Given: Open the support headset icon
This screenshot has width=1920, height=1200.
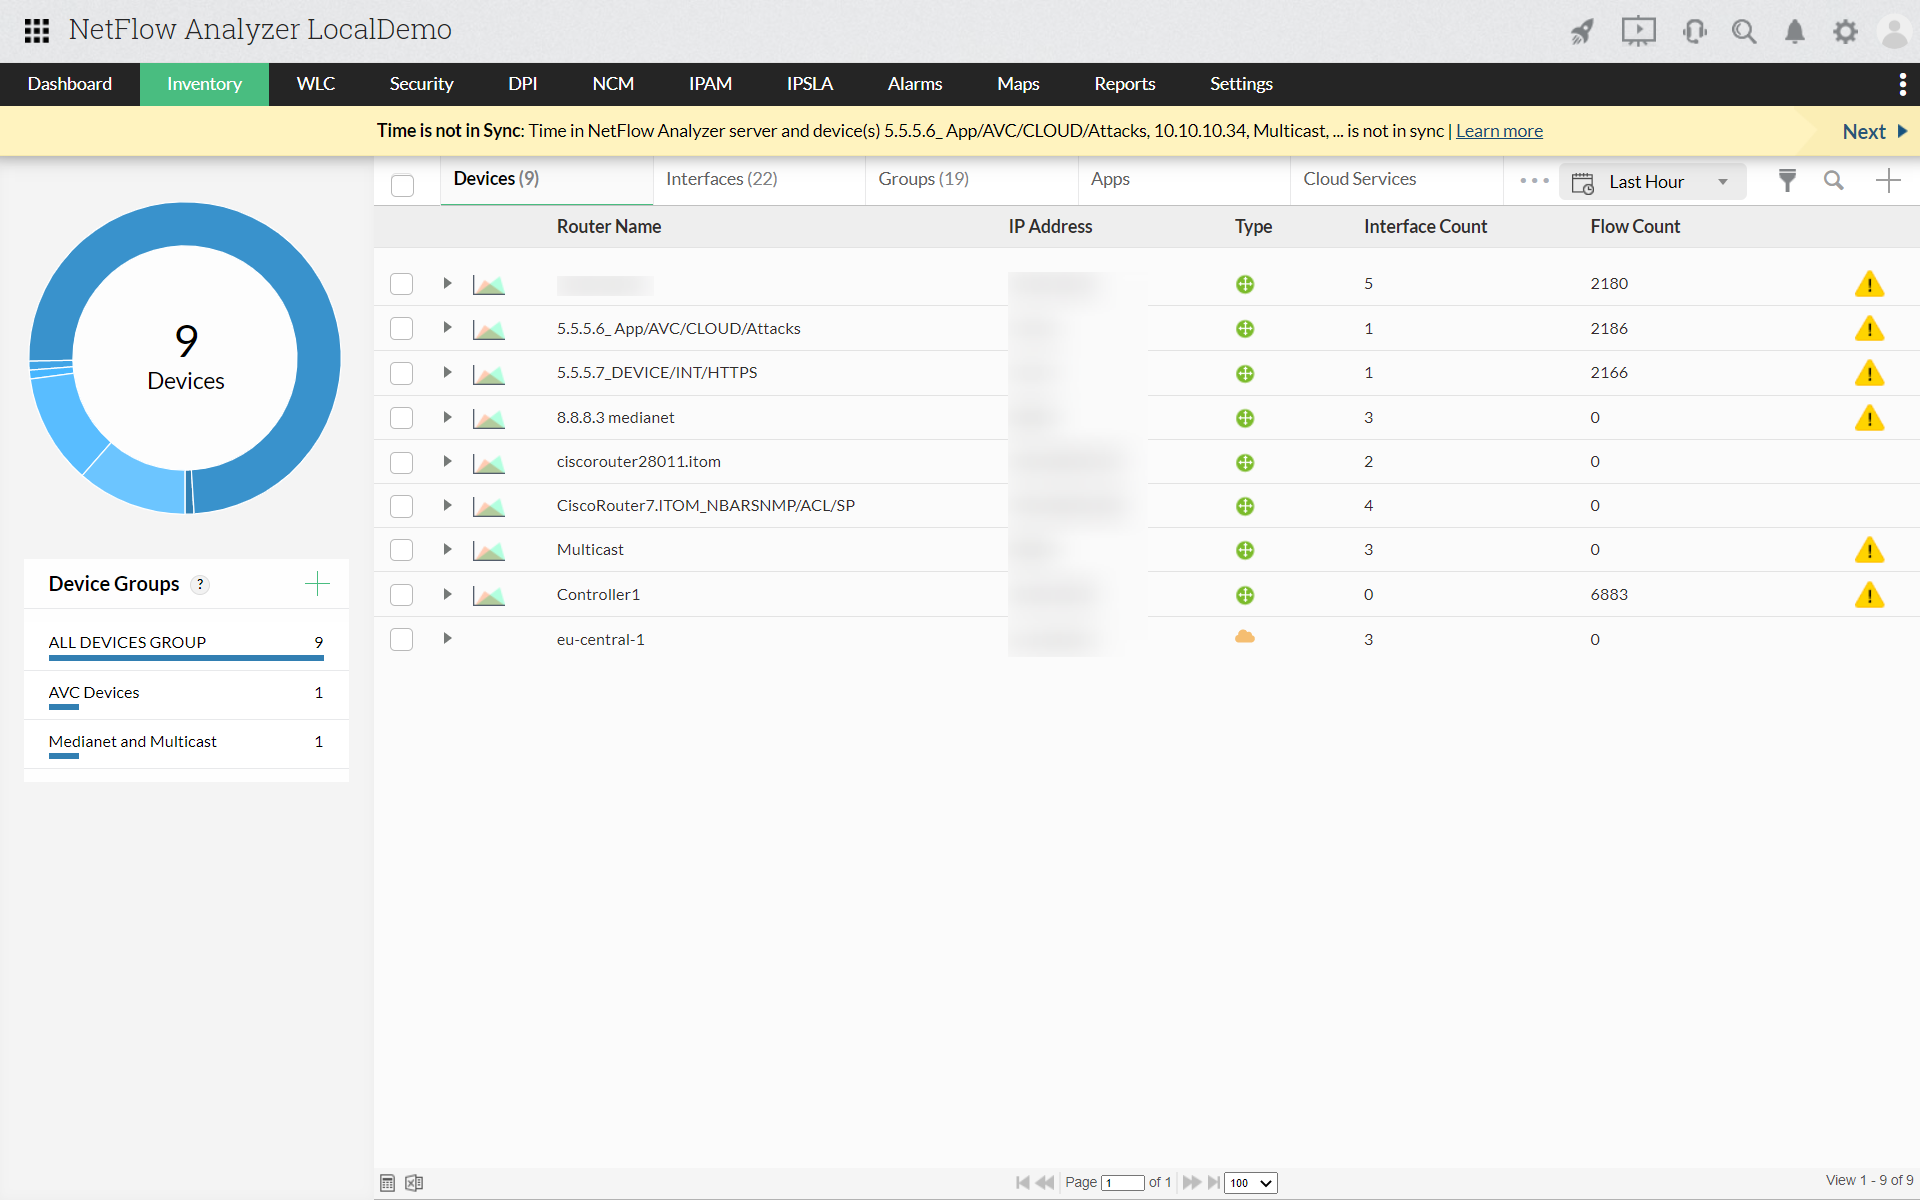Looking at the screenshot, I should (1694, 31).
